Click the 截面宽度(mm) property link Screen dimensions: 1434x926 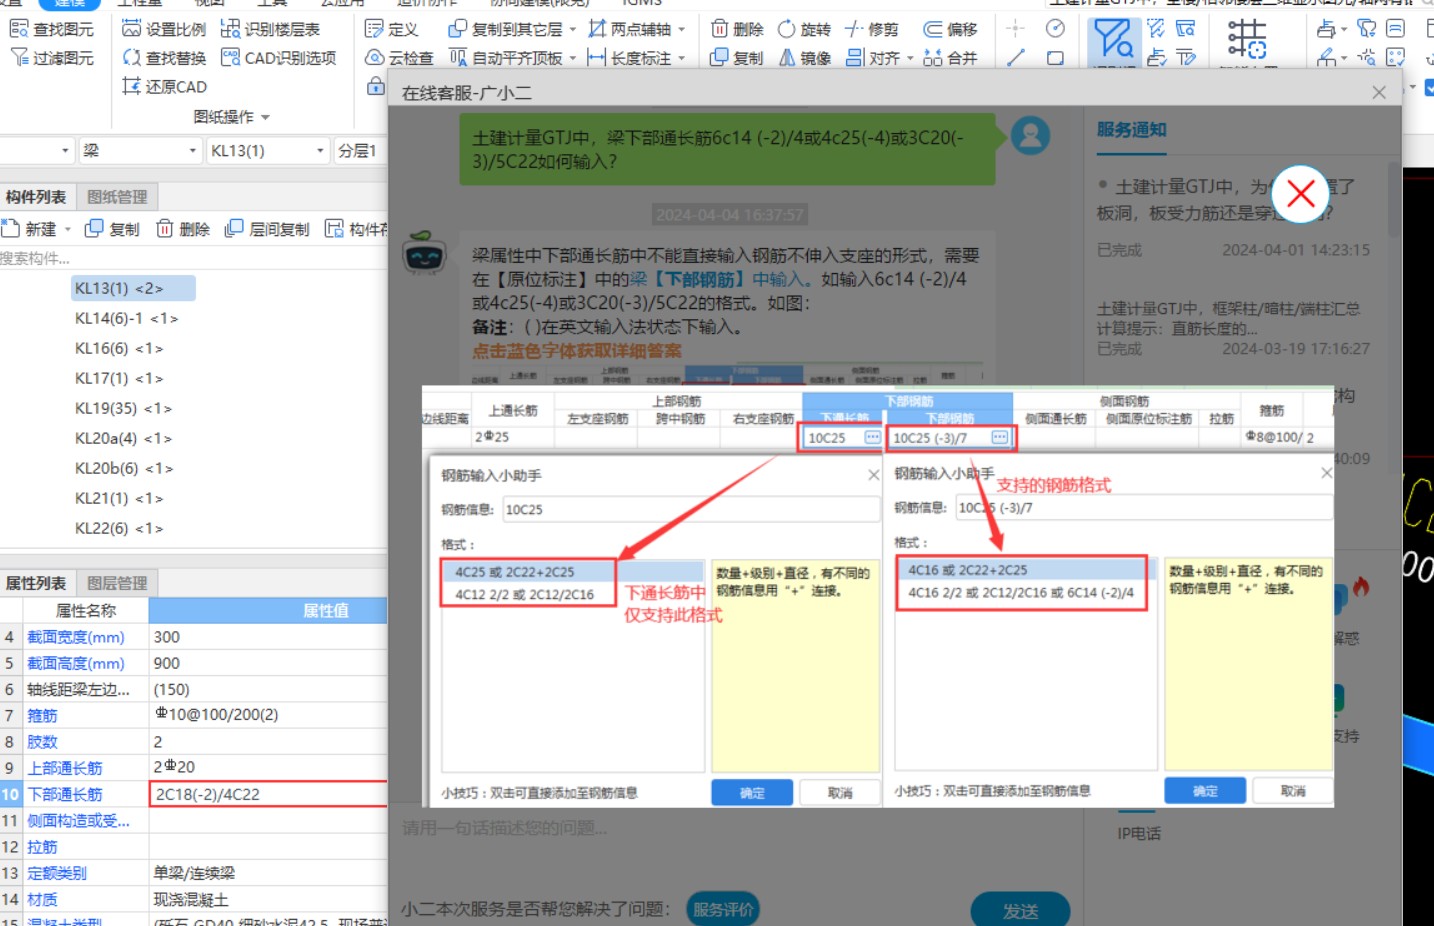[x=76, y=637]
